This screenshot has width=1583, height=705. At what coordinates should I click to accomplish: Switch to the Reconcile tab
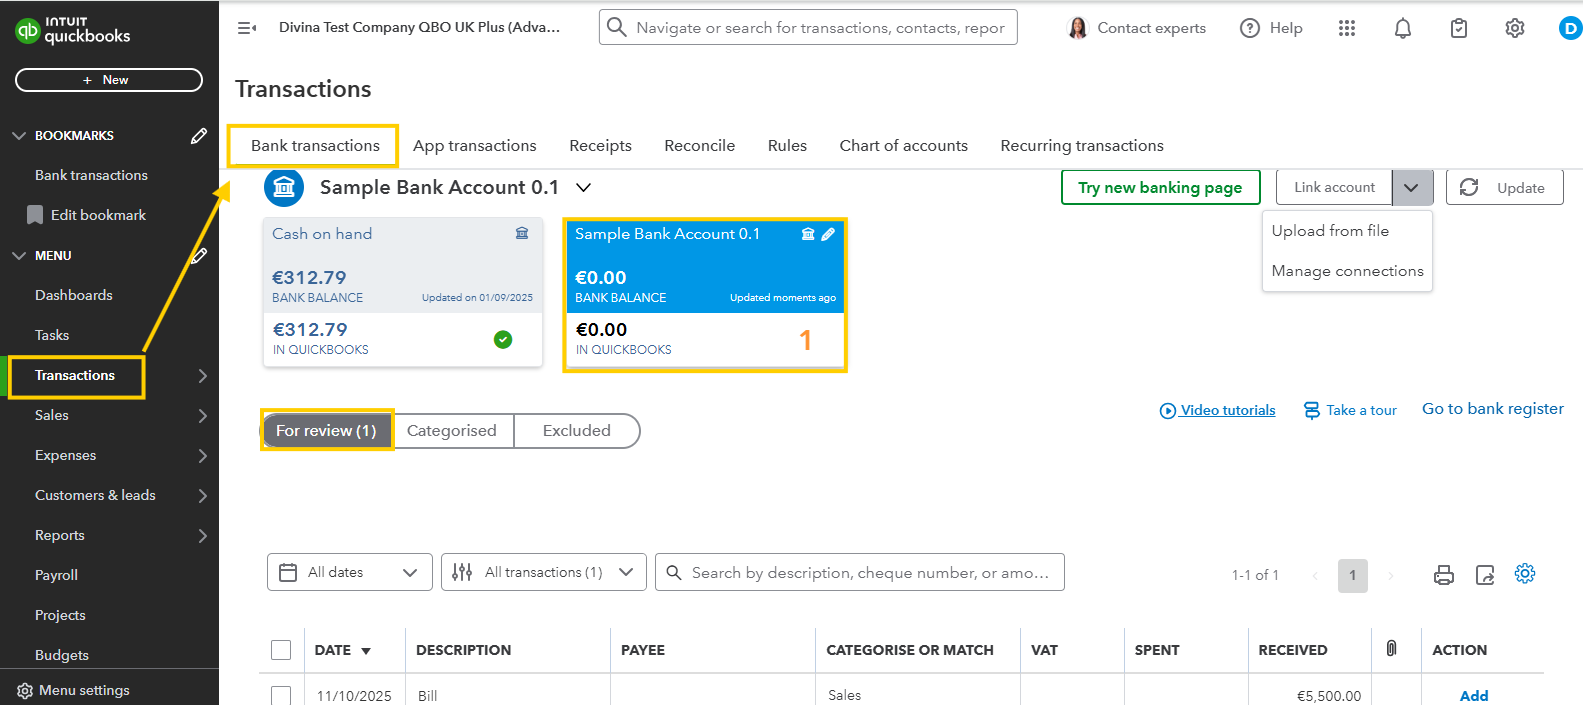(x=699, y=146)
